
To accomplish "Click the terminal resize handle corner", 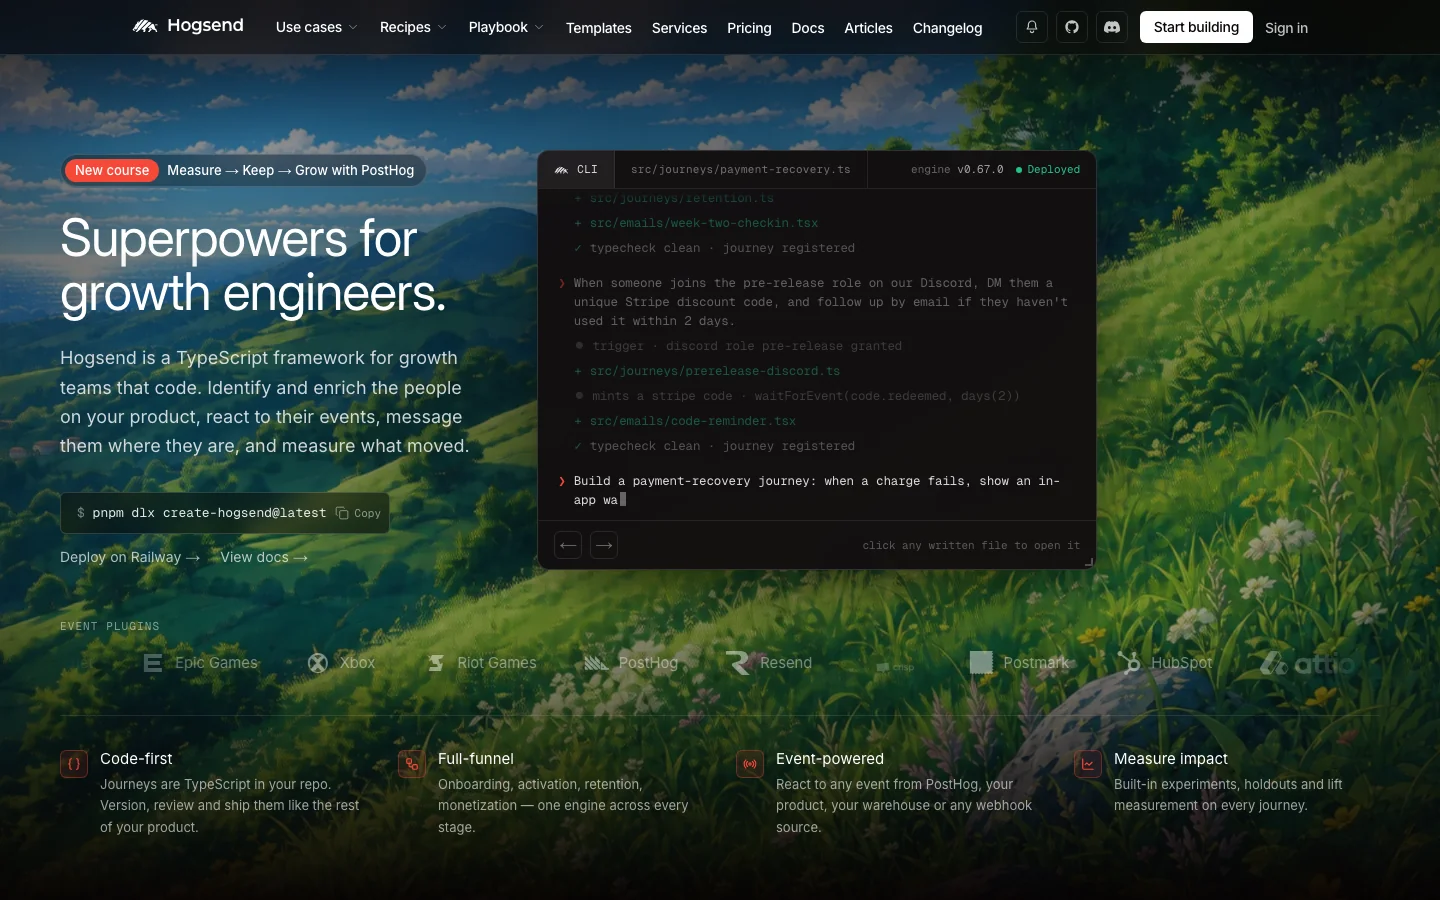I will (1089, 562).
